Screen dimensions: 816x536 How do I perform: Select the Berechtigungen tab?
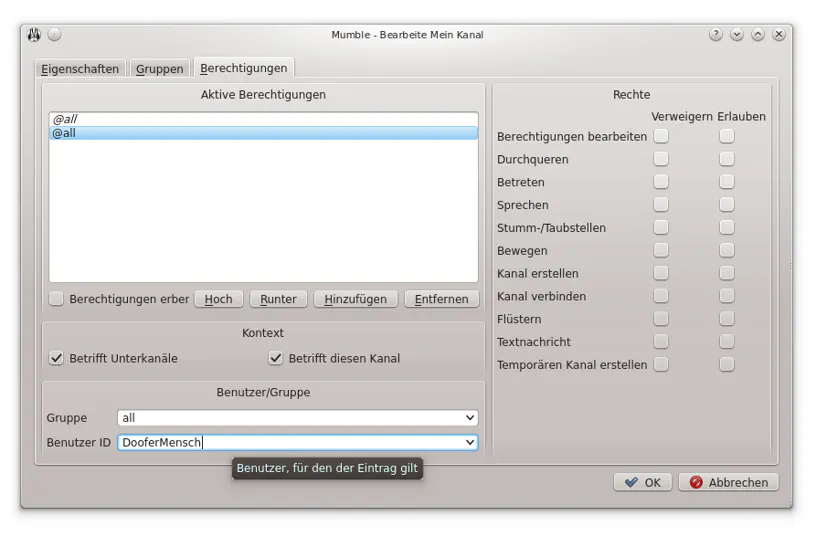(x=244, y=68)
